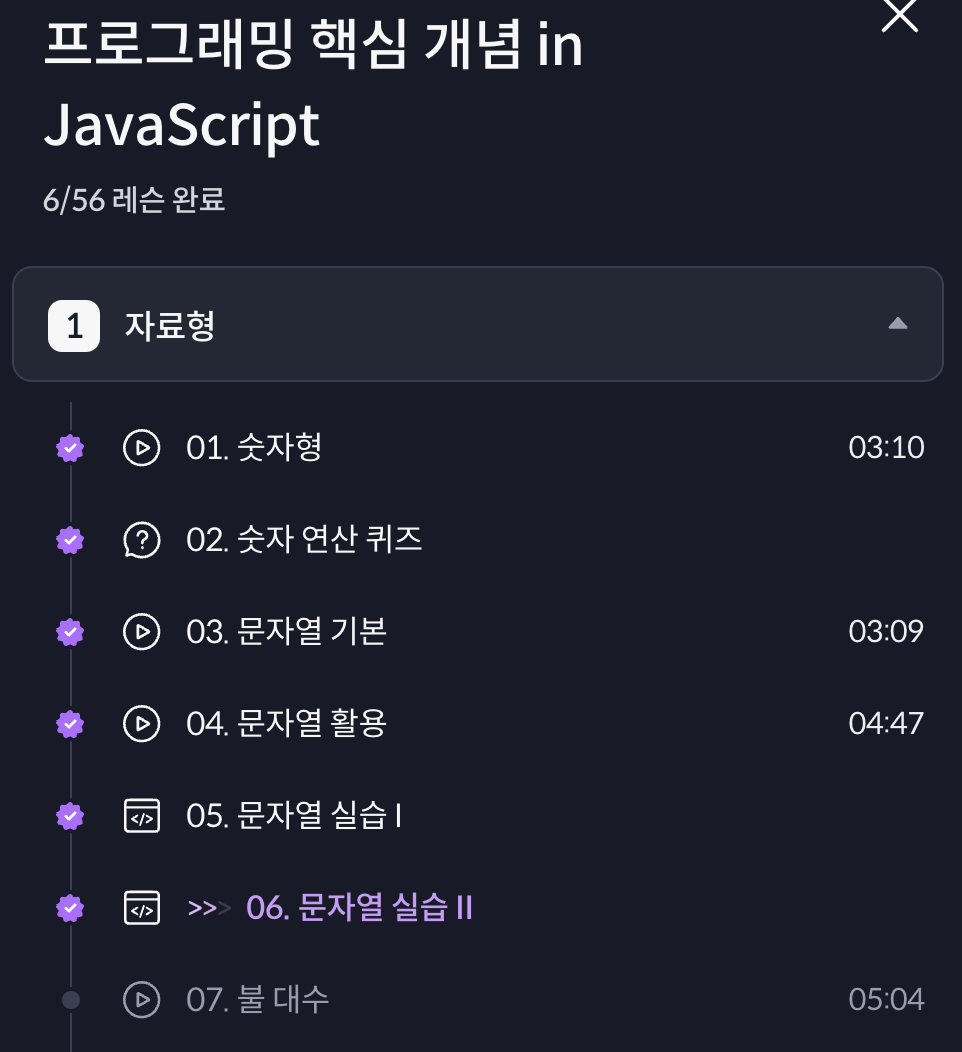Click the completed badge next to 03. 문자열 기본

(x=70, y=632)
